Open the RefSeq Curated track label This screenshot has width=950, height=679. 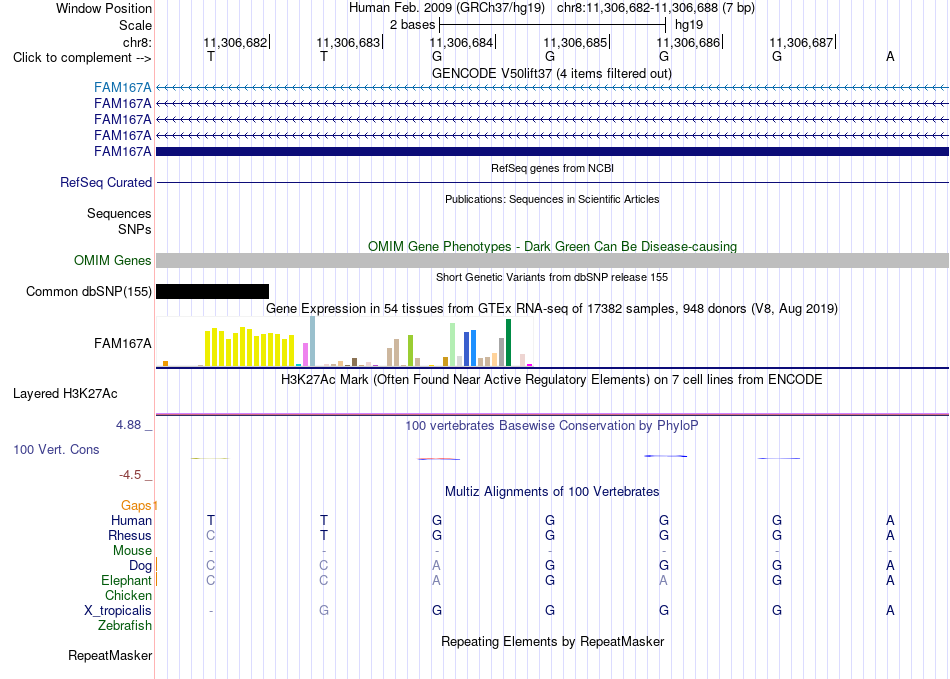pyautogui.click(x=106, y=182)
